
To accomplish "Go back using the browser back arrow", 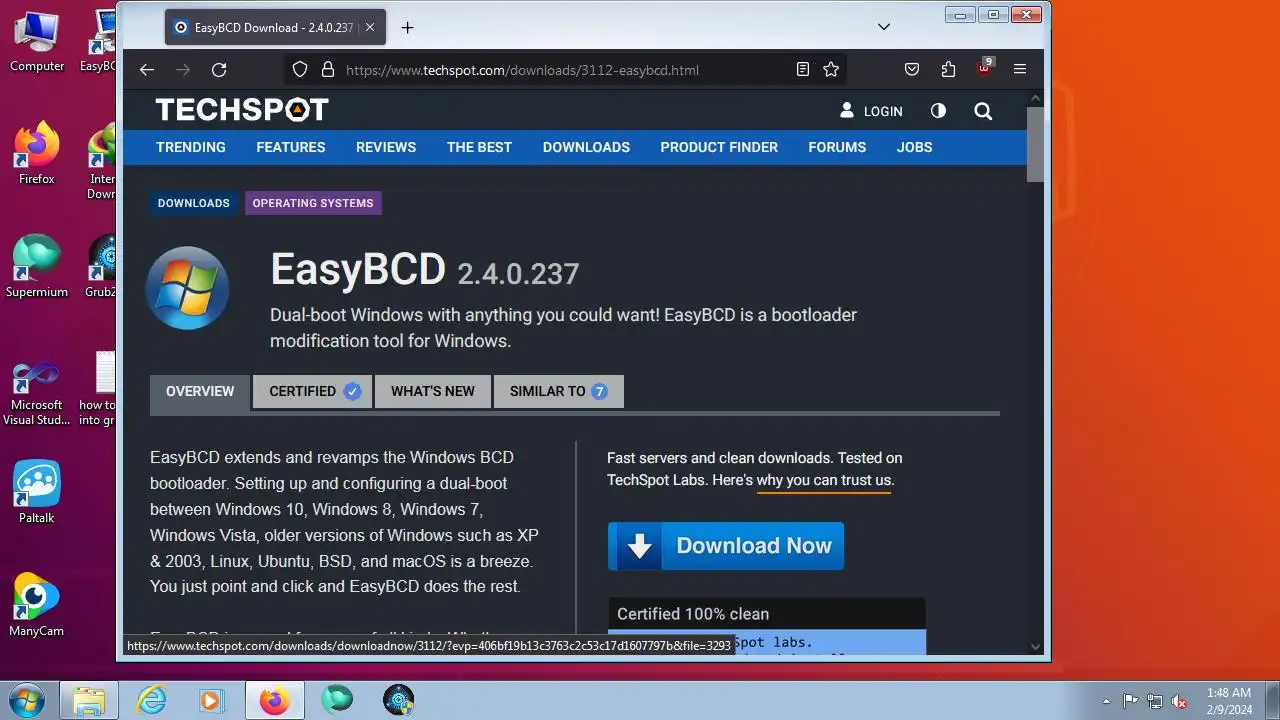I will 147,70.
